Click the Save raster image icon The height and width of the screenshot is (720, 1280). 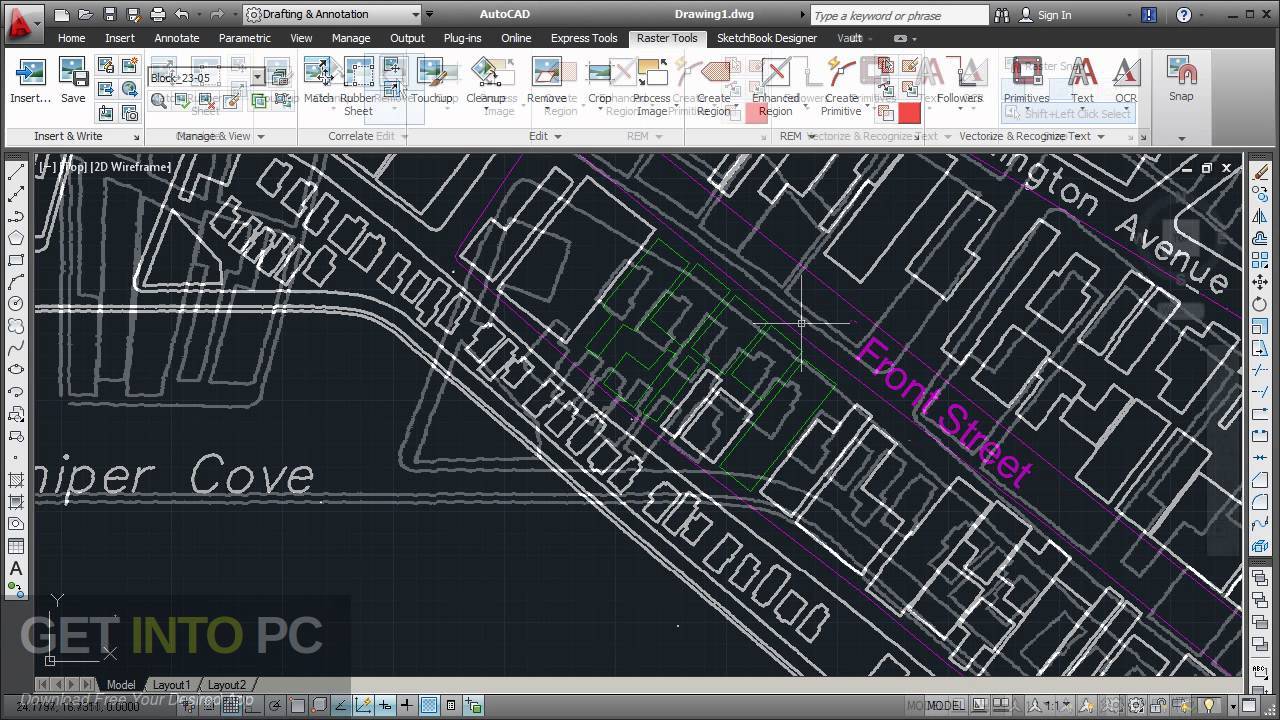pyautogui.click(x=73, y=73)
